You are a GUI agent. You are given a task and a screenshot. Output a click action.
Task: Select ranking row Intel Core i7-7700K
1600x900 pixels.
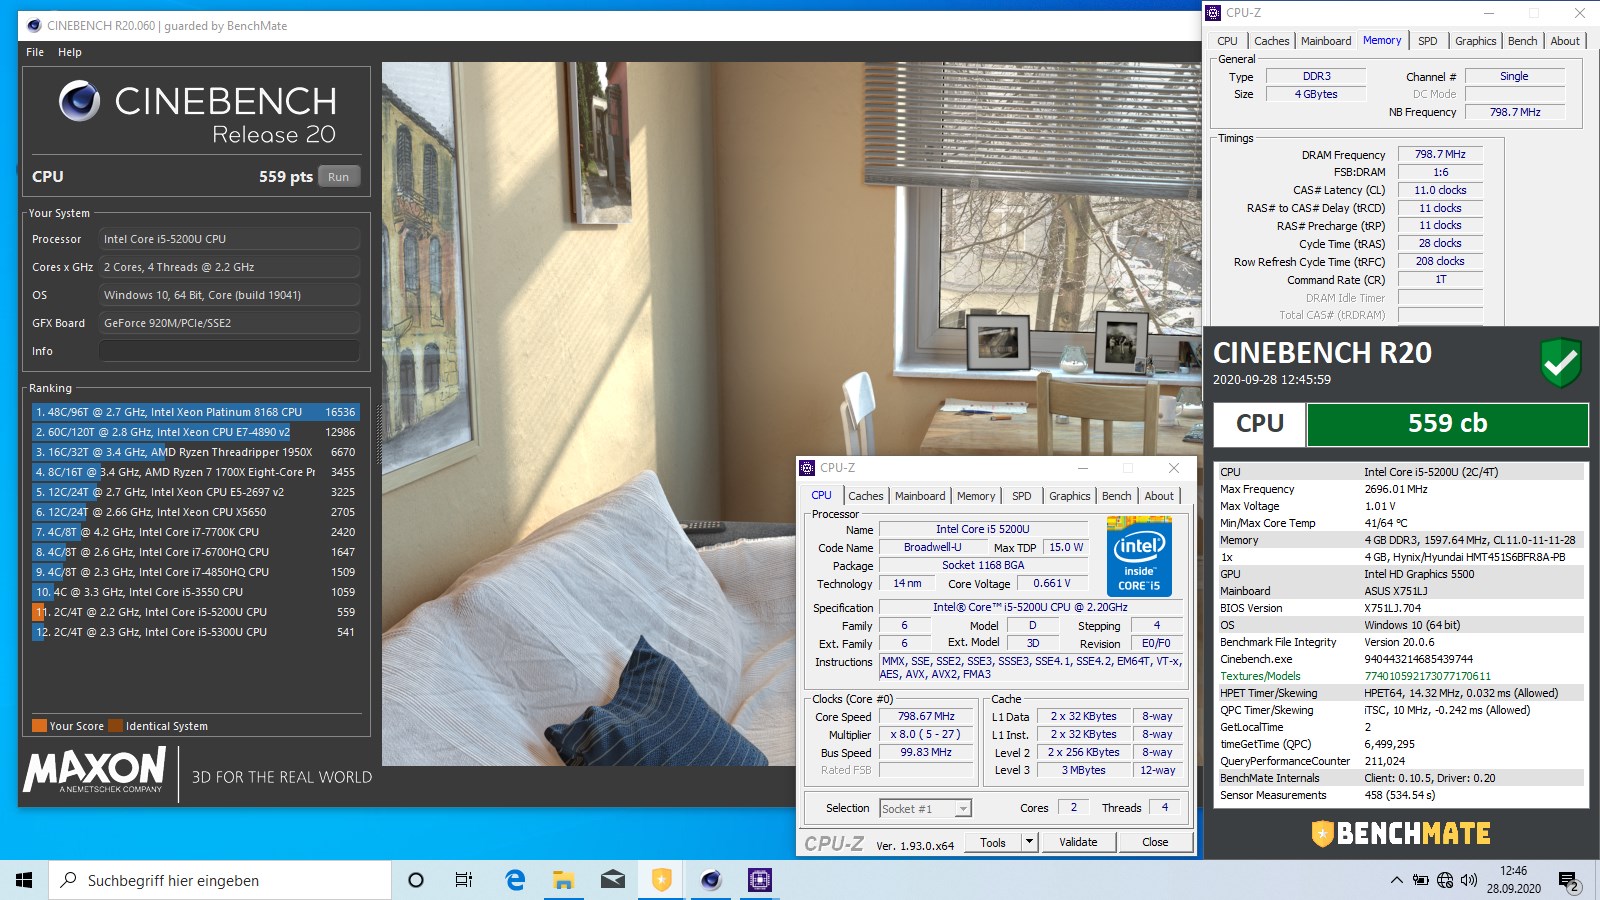tap(195, 532)
